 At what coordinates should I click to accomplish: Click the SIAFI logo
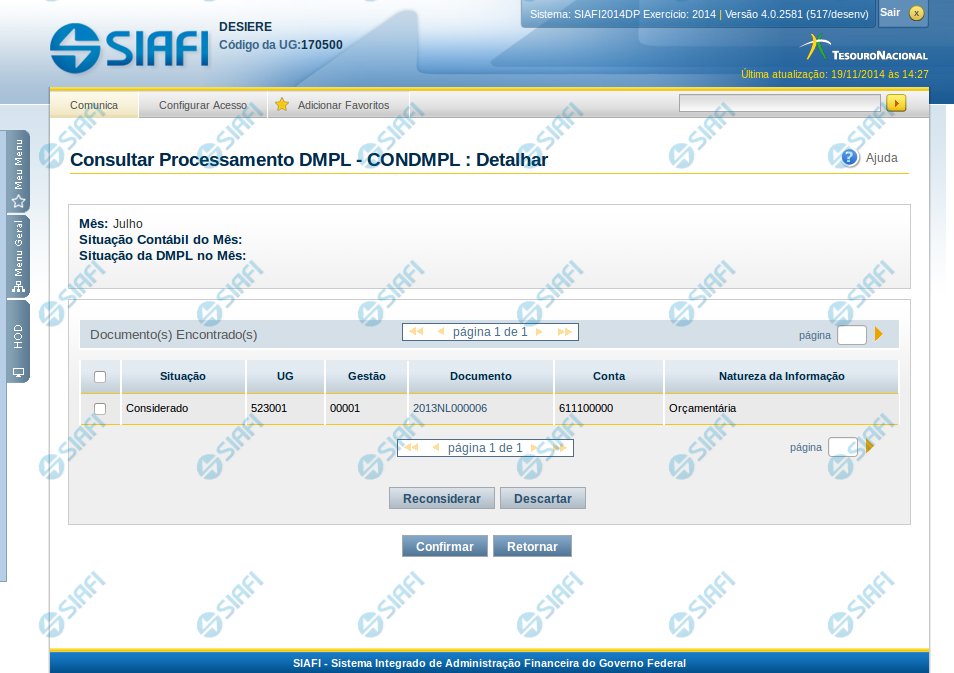point(130,46)
